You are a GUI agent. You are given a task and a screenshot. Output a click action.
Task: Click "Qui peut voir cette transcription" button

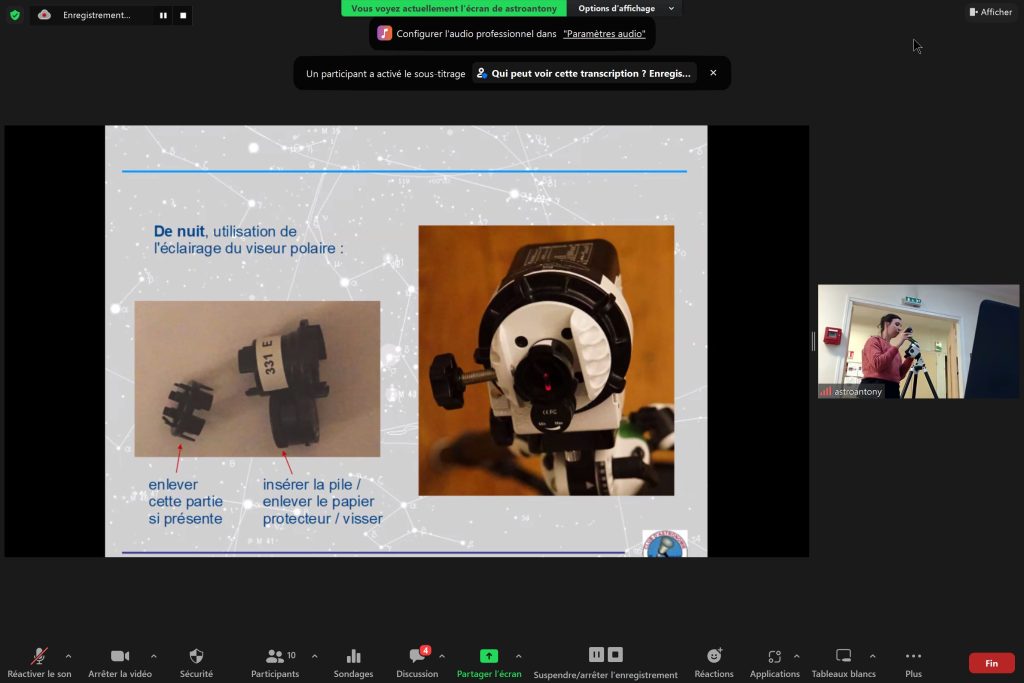click(584, 73)
